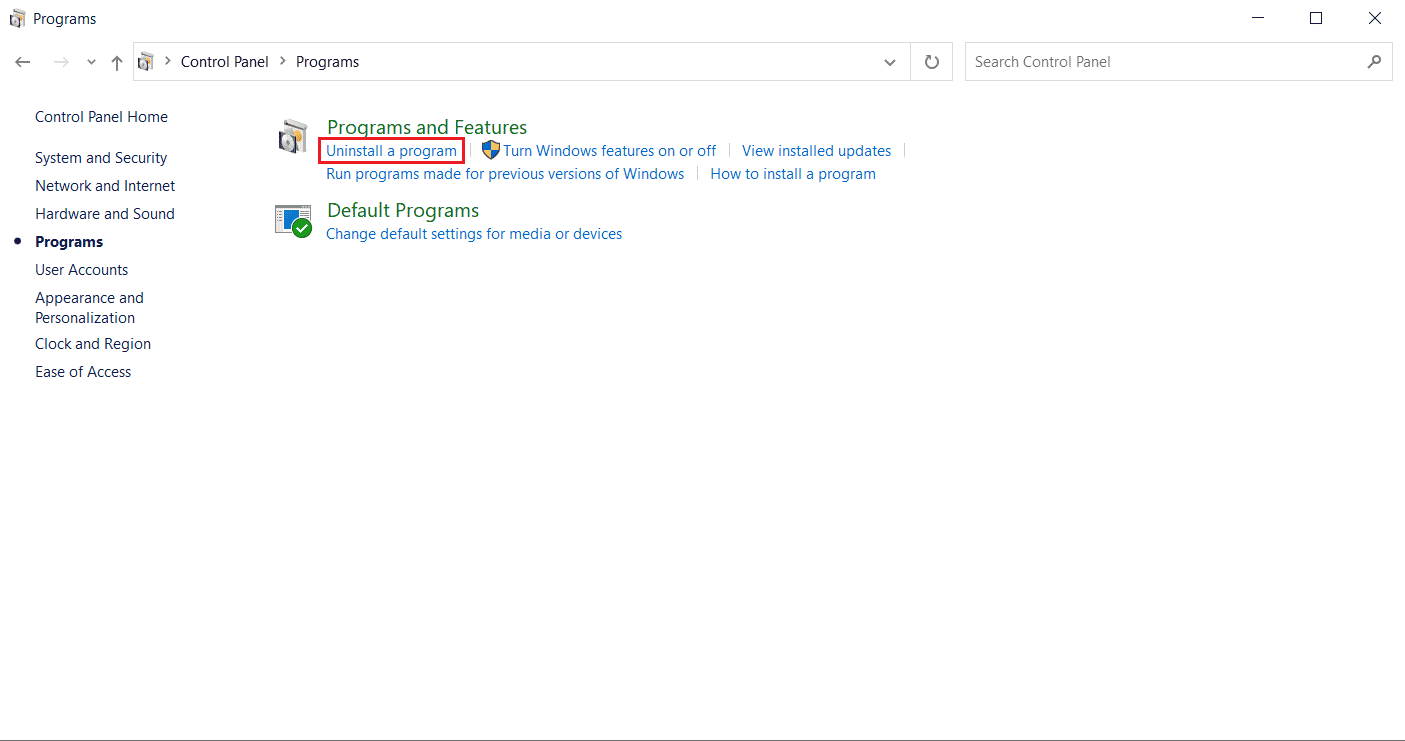Open Change default settings for media or devices
Screen dimensions: 1405x741
[474, 234]
